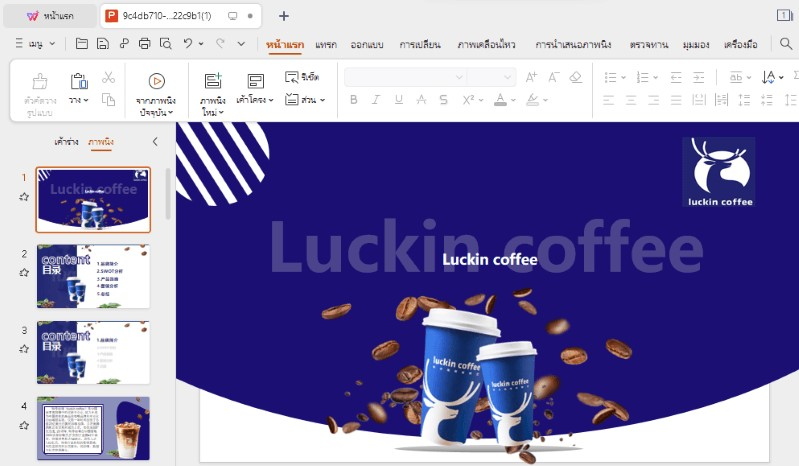Click the slide Layout icon
Image resolution: width=799 pixels, height=466 pixels.
point(255,81)
